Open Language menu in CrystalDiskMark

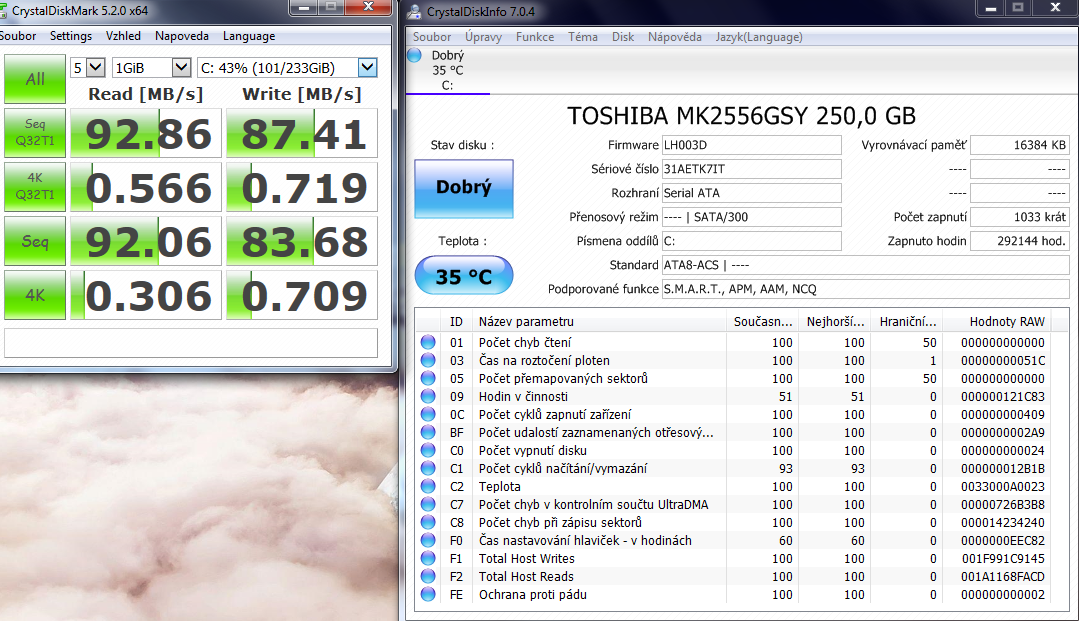pos(249,36)
